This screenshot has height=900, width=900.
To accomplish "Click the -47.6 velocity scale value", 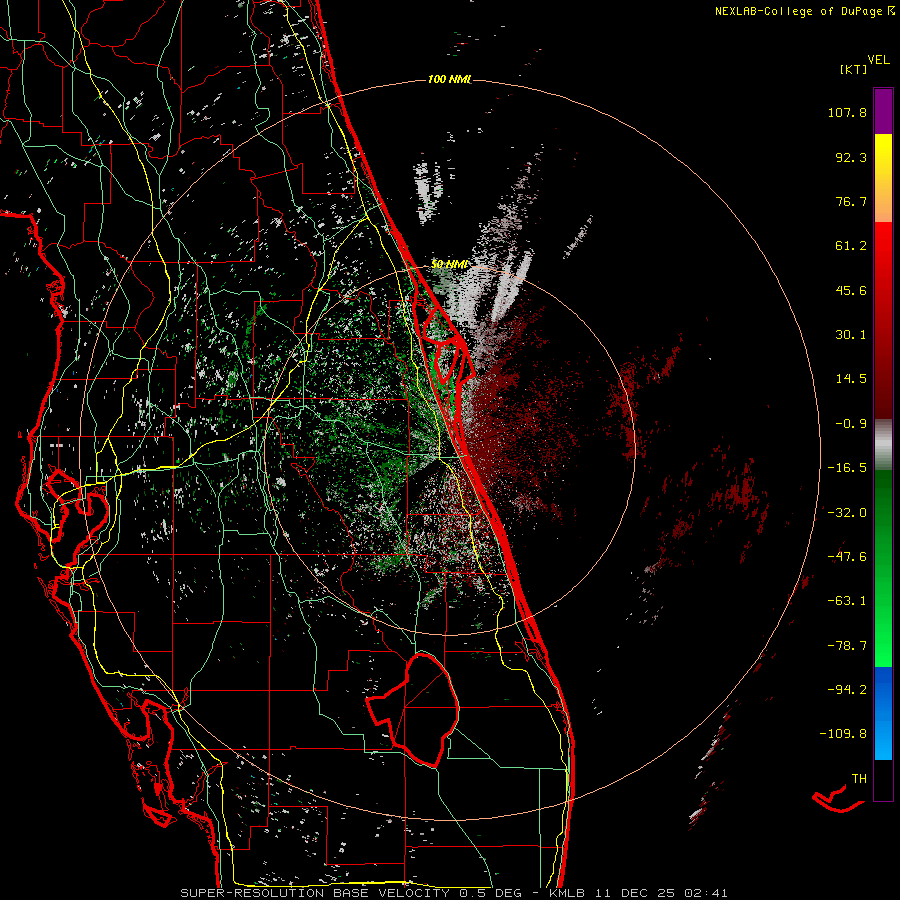I will coord(847,557).
